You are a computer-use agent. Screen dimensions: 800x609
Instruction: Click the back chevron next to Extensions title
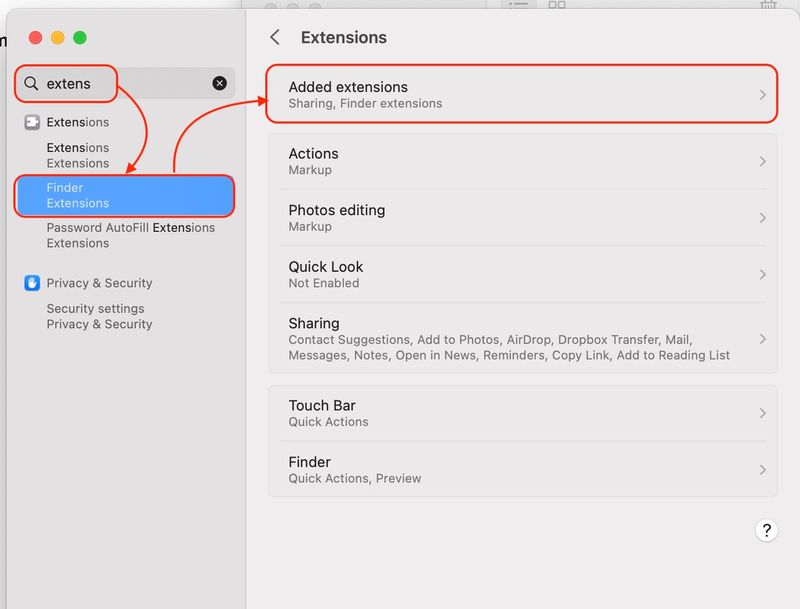point(275,36)
